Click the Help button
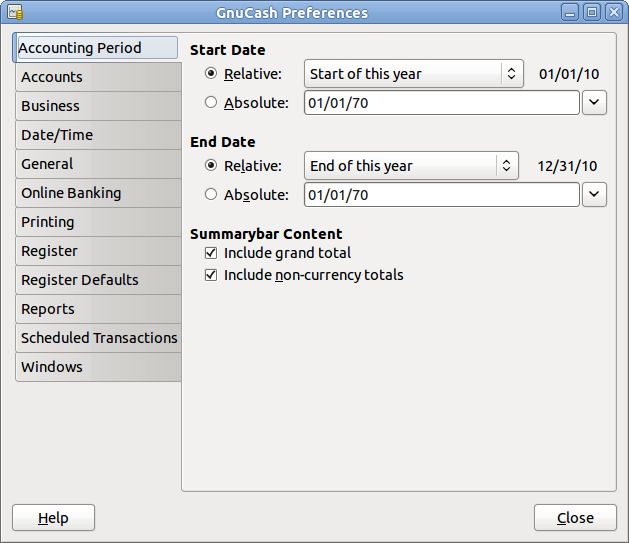 (x=53, y=518)
